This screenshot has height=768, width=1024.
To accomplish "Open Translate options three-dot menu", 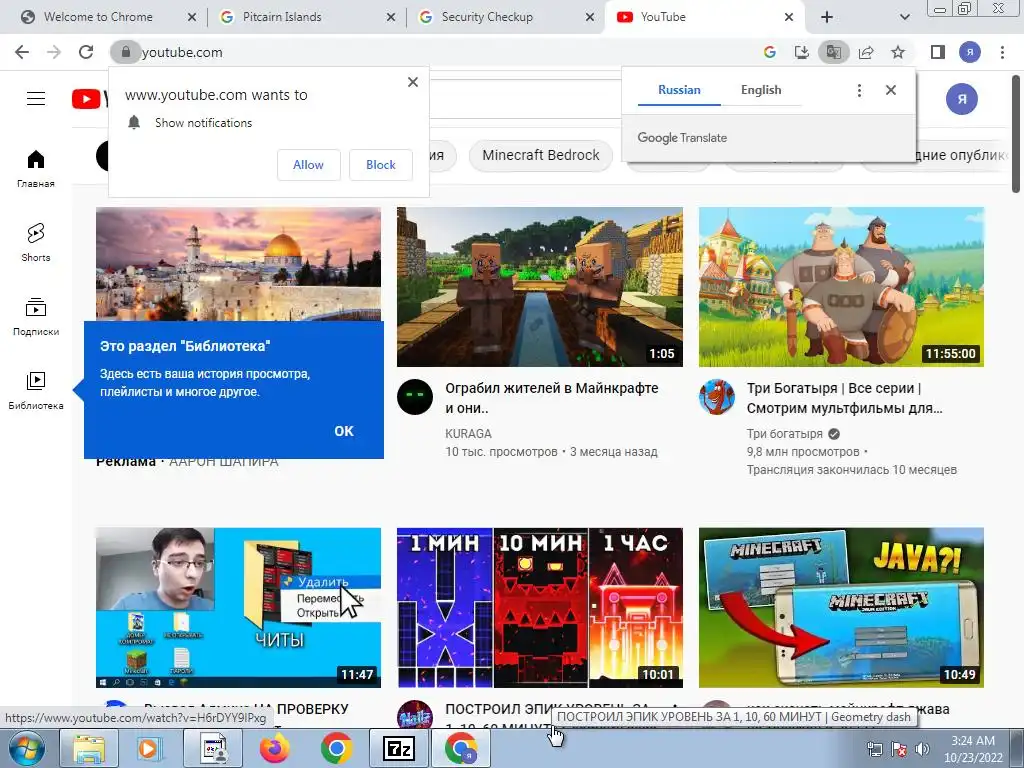I will 859,90.
